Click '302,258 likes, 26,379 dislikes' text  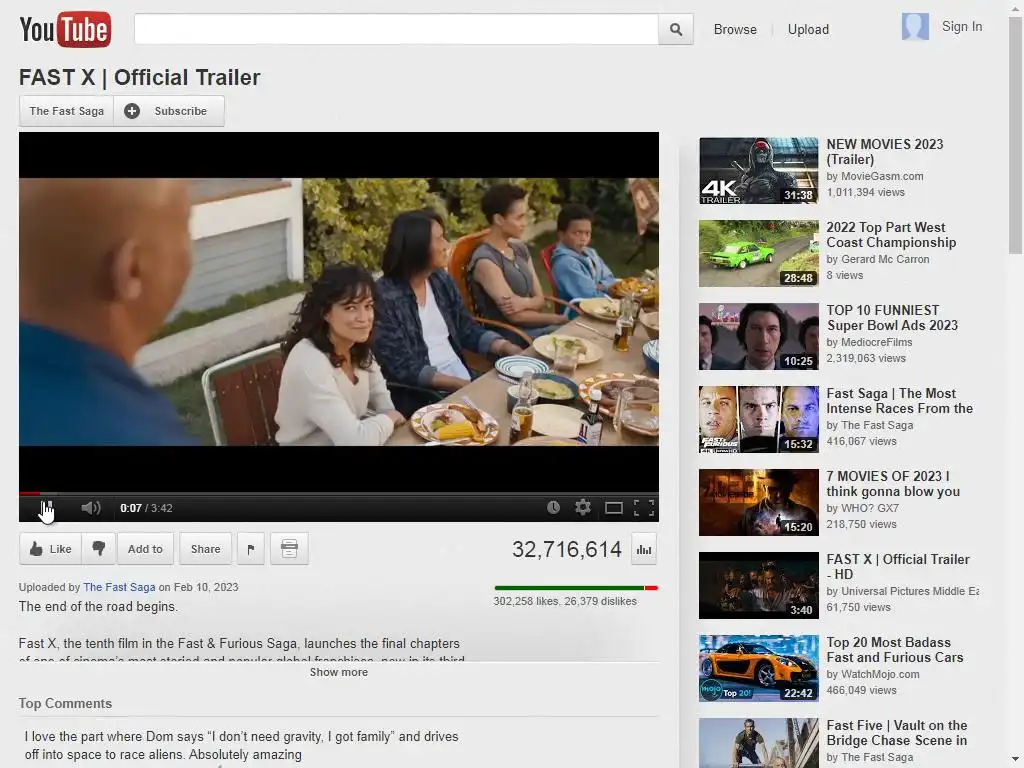[x=565, y=601]
